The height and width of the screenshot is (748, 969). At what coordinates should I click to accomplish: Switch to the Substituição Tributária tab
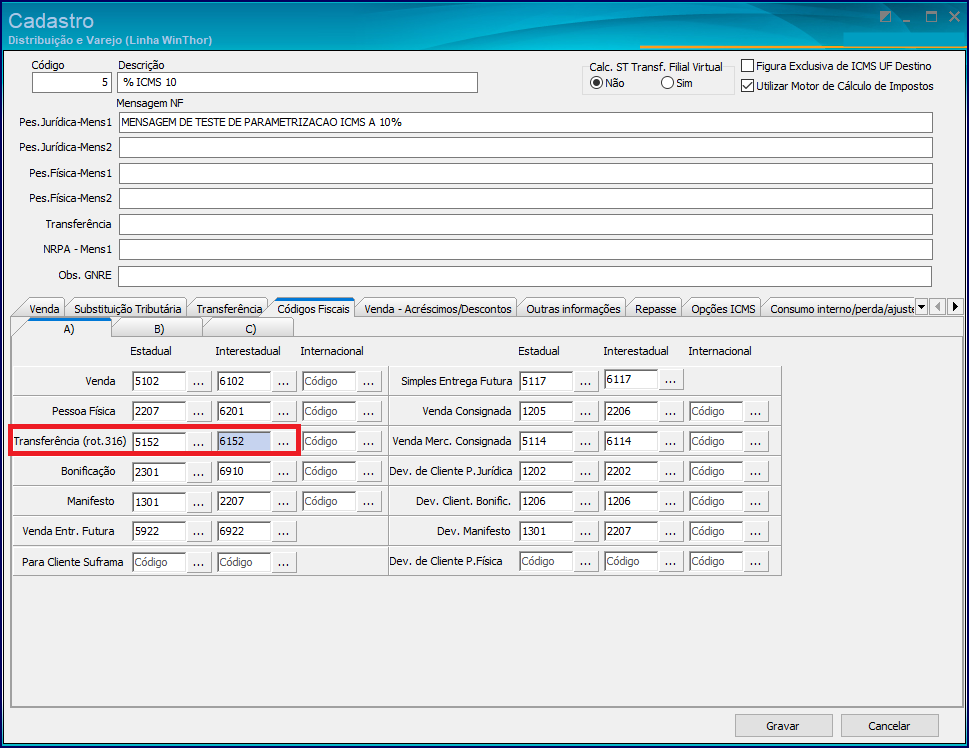coord(127,308)
